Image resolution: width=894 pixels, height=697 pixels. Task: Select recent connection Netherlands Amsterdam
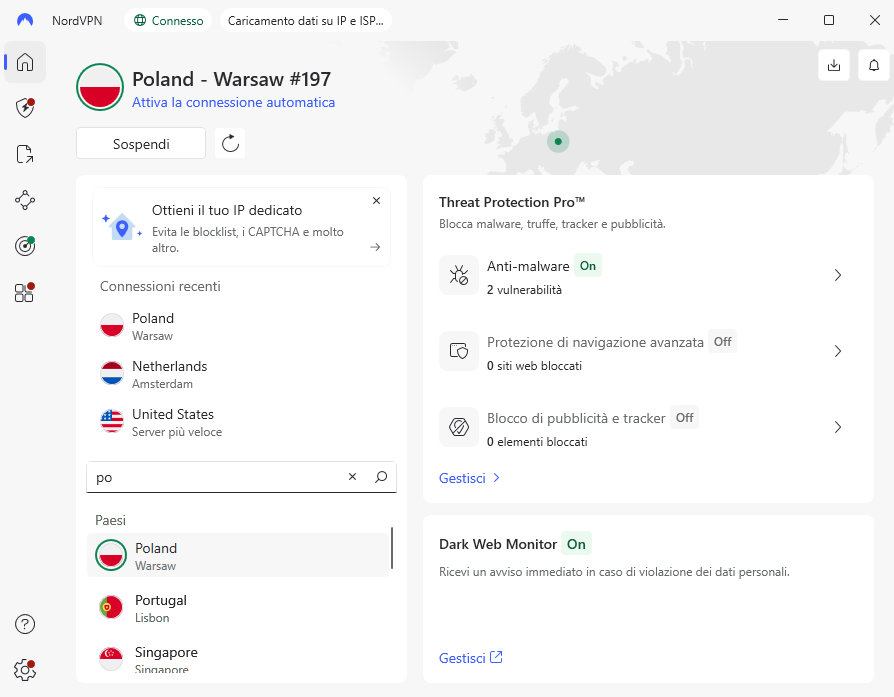tap(239, 374)
